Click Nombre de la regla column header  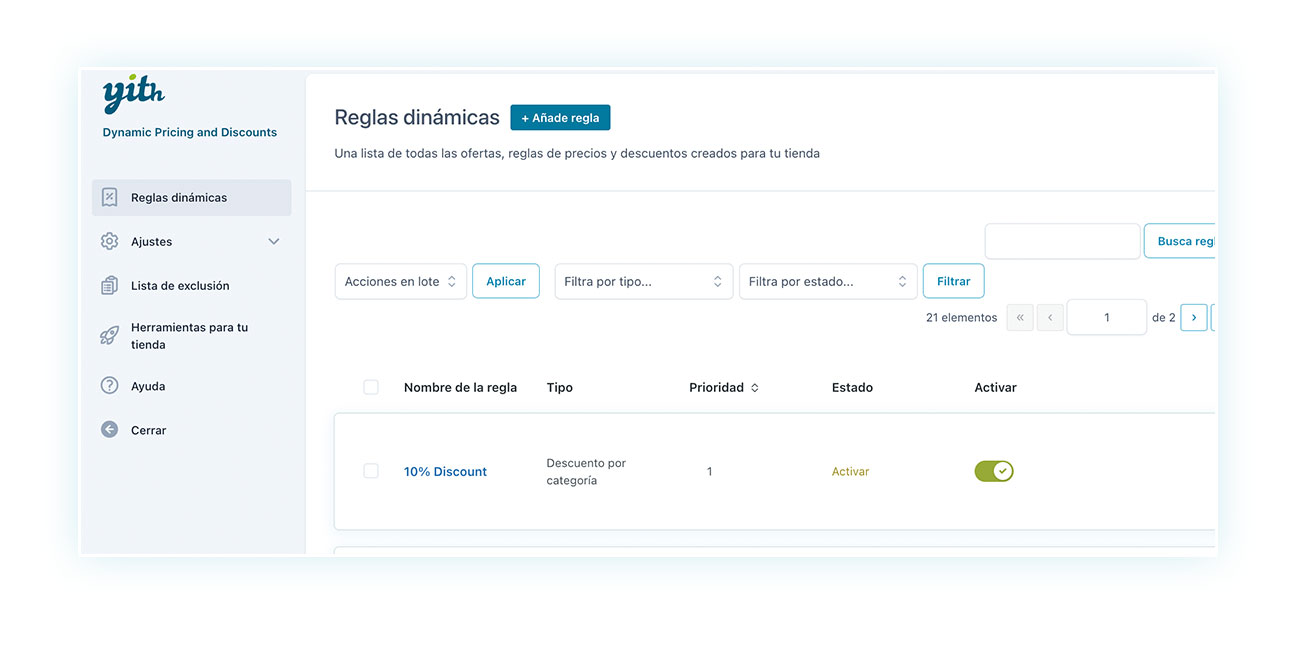(x=460, y=387)
